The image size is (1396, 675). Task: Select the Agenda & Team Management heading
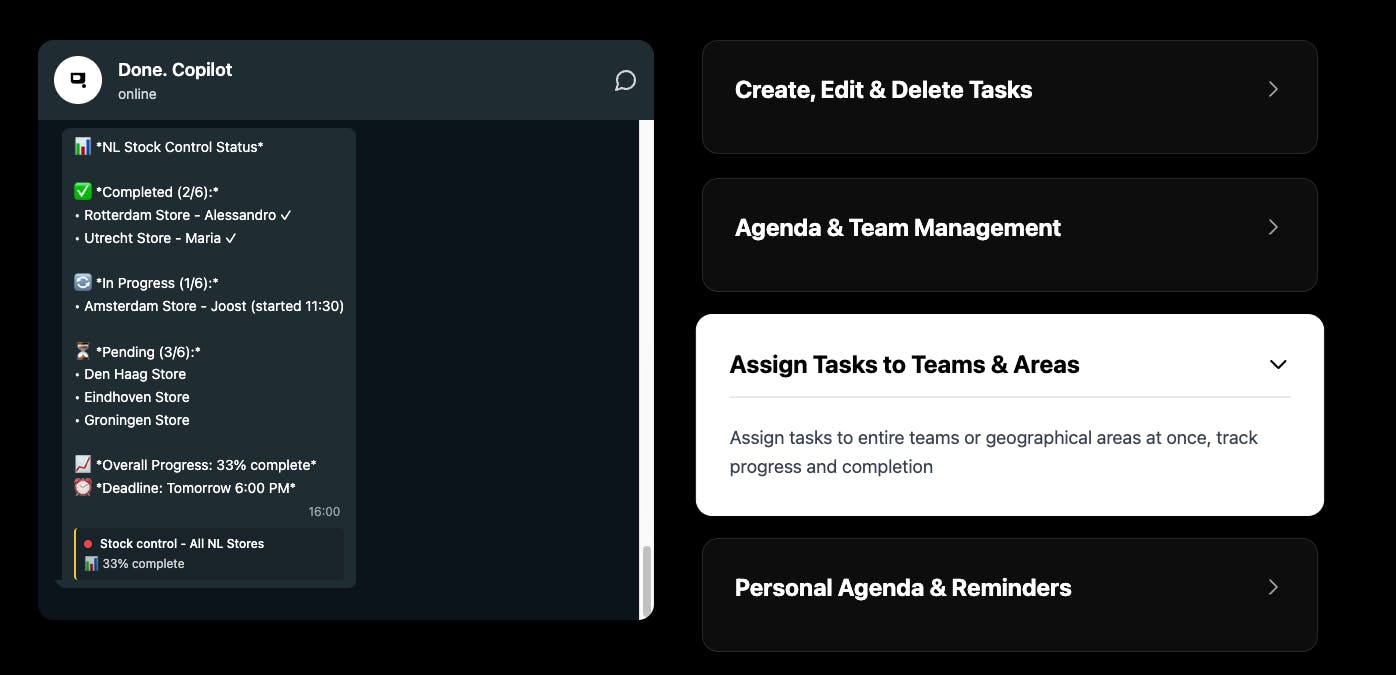[x=898, y=228]
